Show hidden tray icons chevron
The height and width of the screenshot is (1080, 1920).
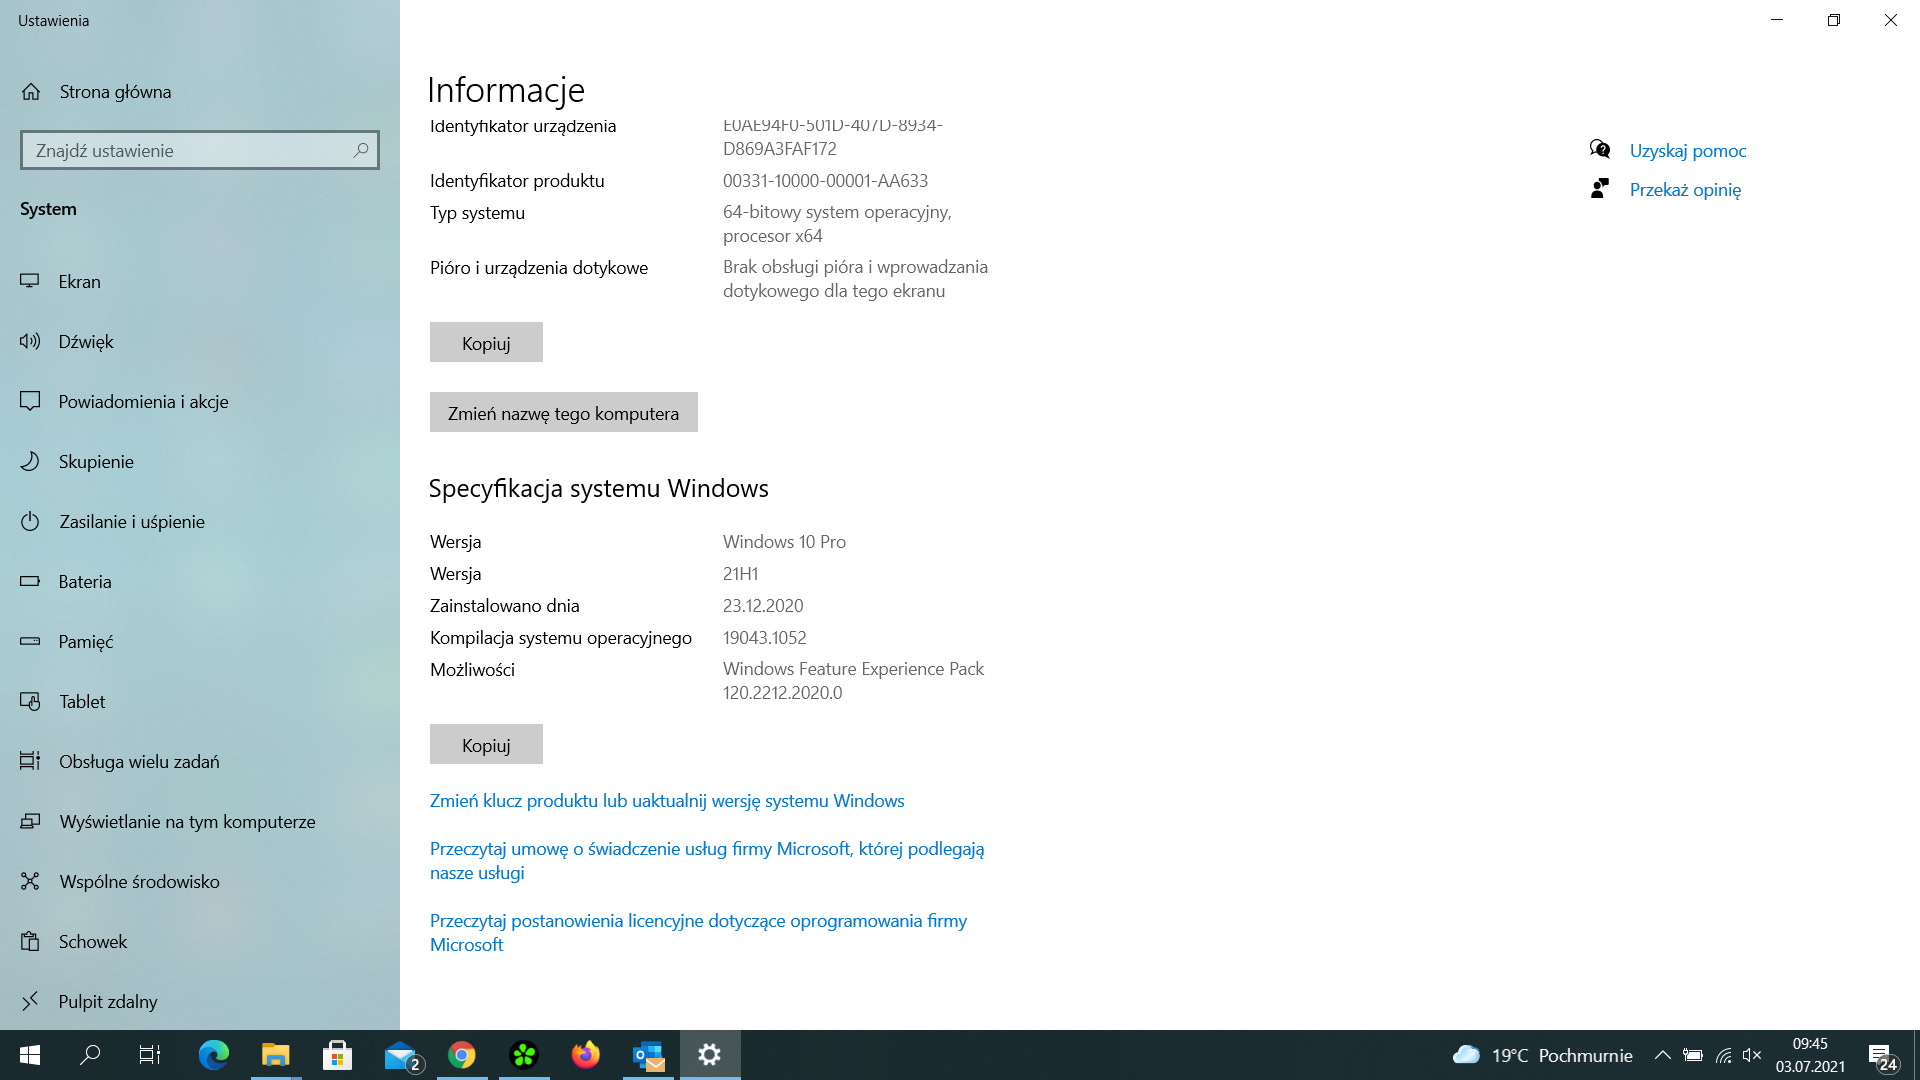point(1662,1055)
